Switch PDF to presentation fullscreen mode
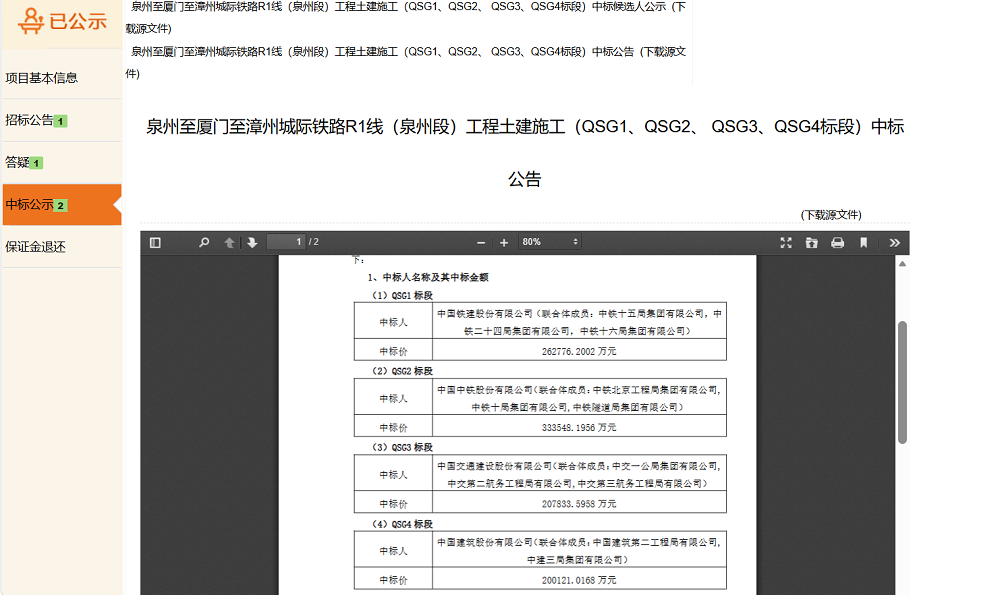The height and width of the screenshot is (595, 1000). tap(786, 242)
